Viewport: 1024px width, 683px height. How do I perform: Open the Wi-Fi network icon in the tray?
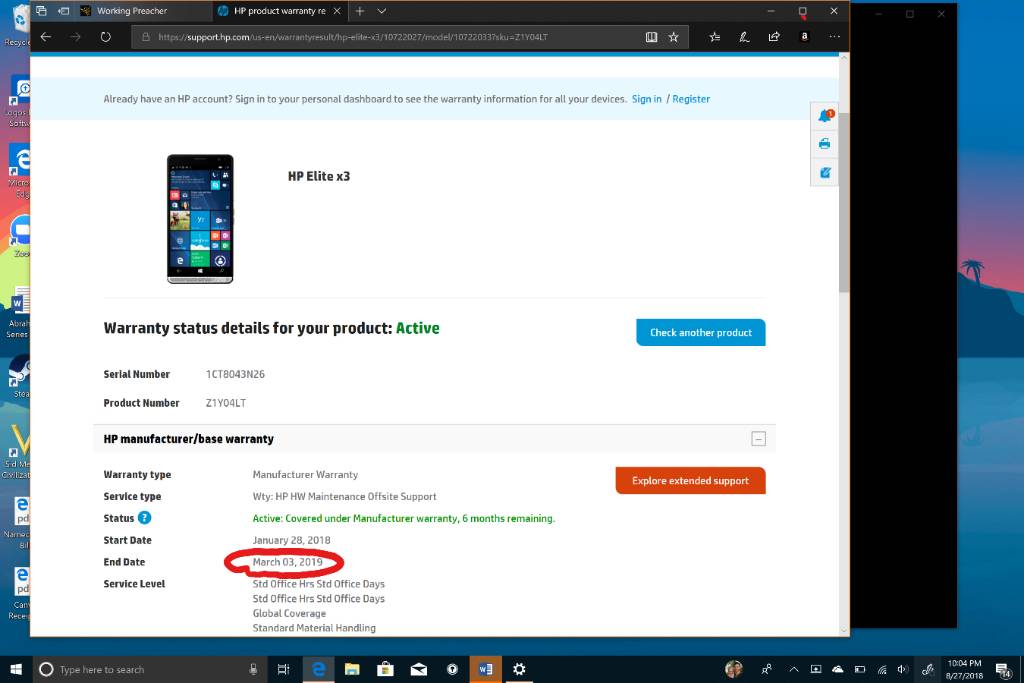[882, 669]
